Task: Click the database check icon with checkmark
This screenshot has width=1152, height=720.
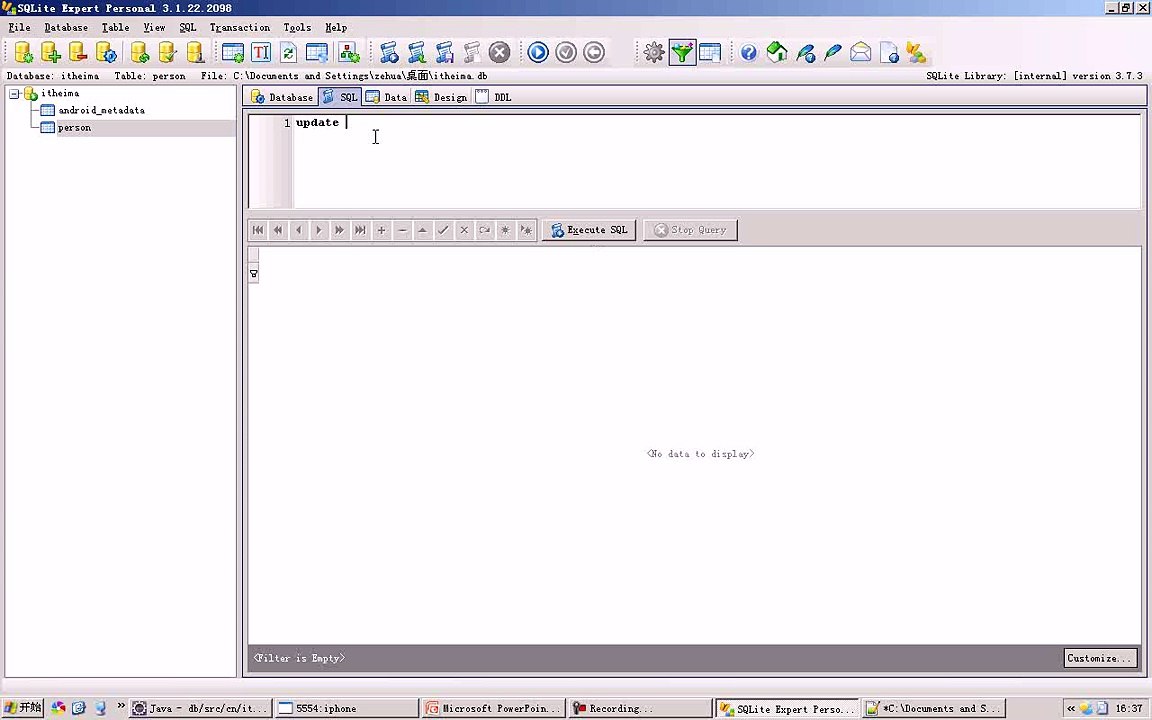Action: point(168,52)
